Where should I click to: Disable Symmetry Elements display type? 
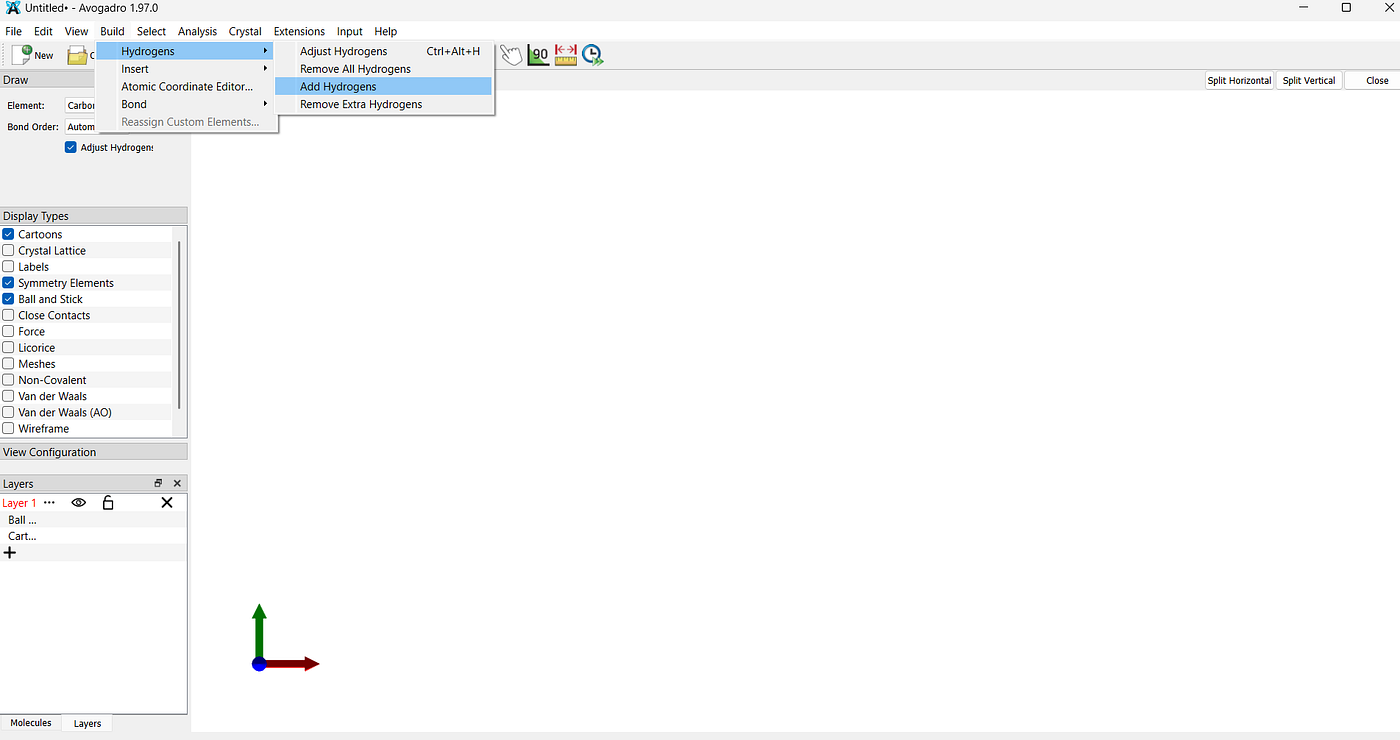click(x=8, y=283)
